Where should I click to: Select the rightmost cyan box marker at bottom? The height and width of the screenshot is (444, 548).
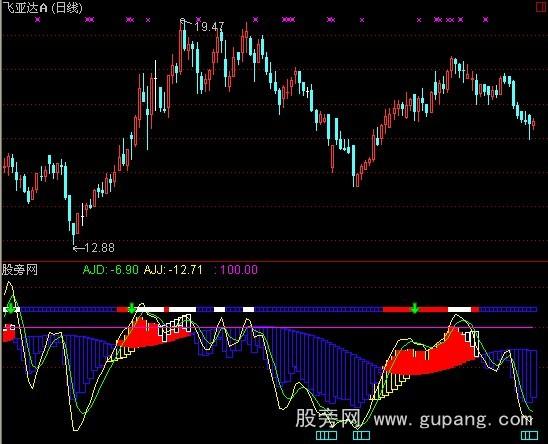coord(529,435)
